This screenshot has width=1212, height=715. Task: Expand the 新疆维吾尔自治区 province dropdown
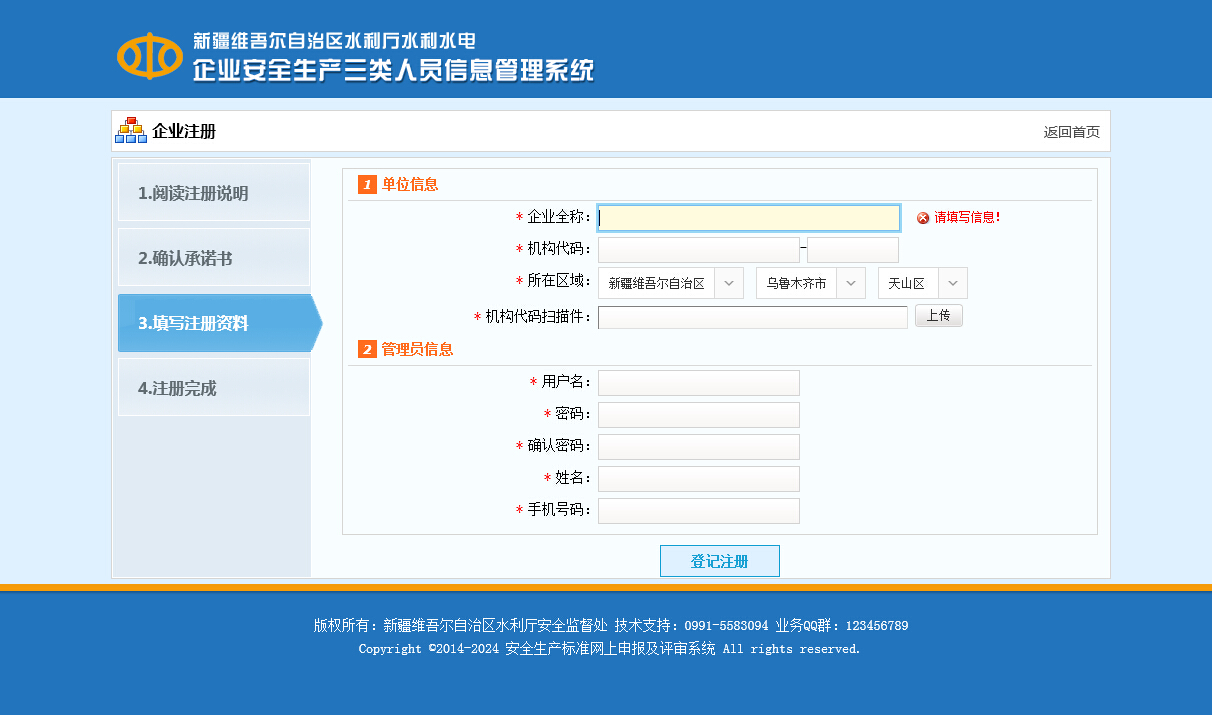pyautogui.click(x=670, y=283)
